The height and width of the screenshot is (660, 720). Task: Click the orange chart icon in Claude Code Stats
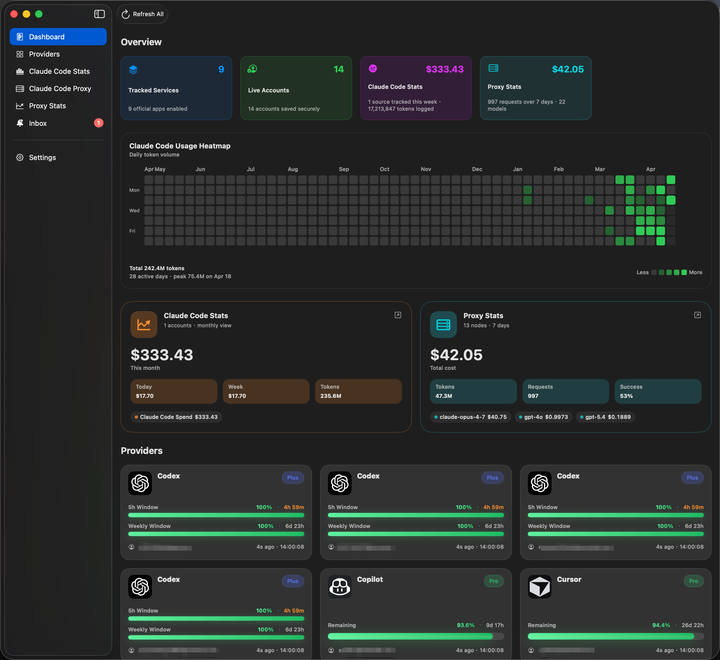144,325
